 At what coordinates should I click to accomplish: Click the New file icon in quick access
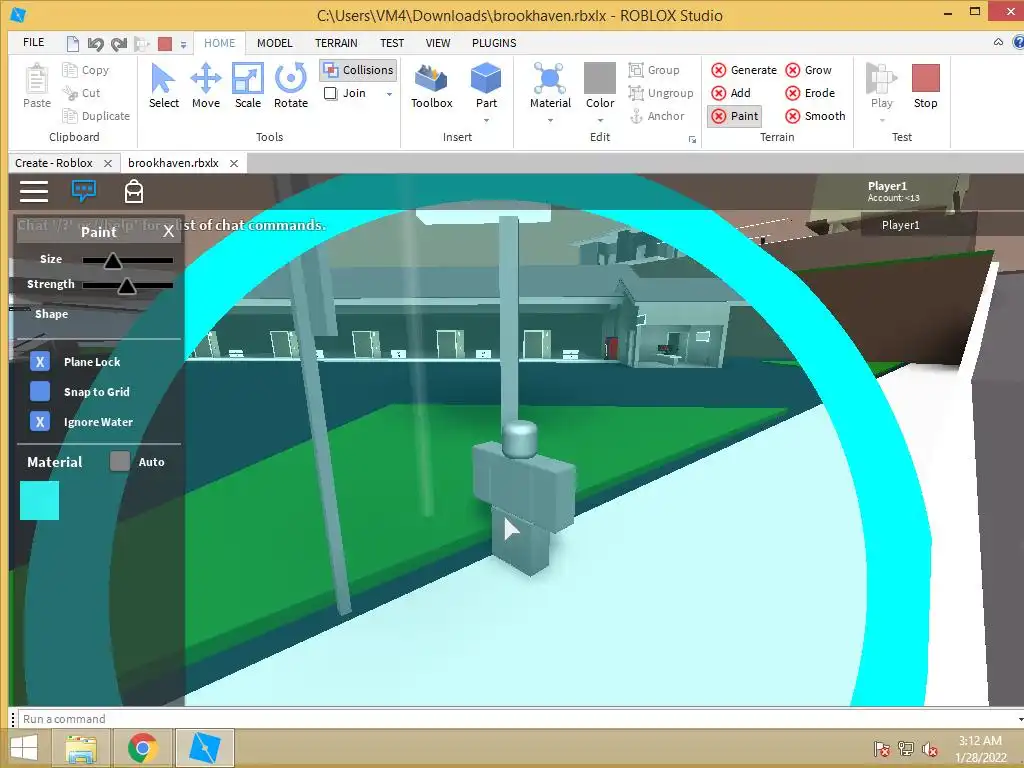[x=73, y=44]
